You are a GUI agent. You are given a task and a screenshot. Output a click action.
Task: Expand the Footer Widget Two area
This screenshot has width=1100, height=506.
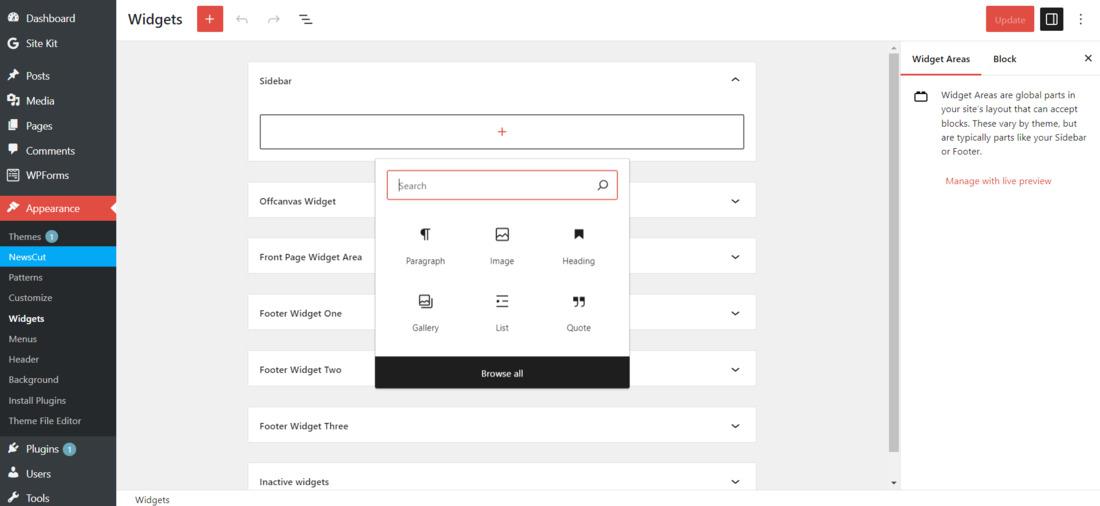pos(735,370)
